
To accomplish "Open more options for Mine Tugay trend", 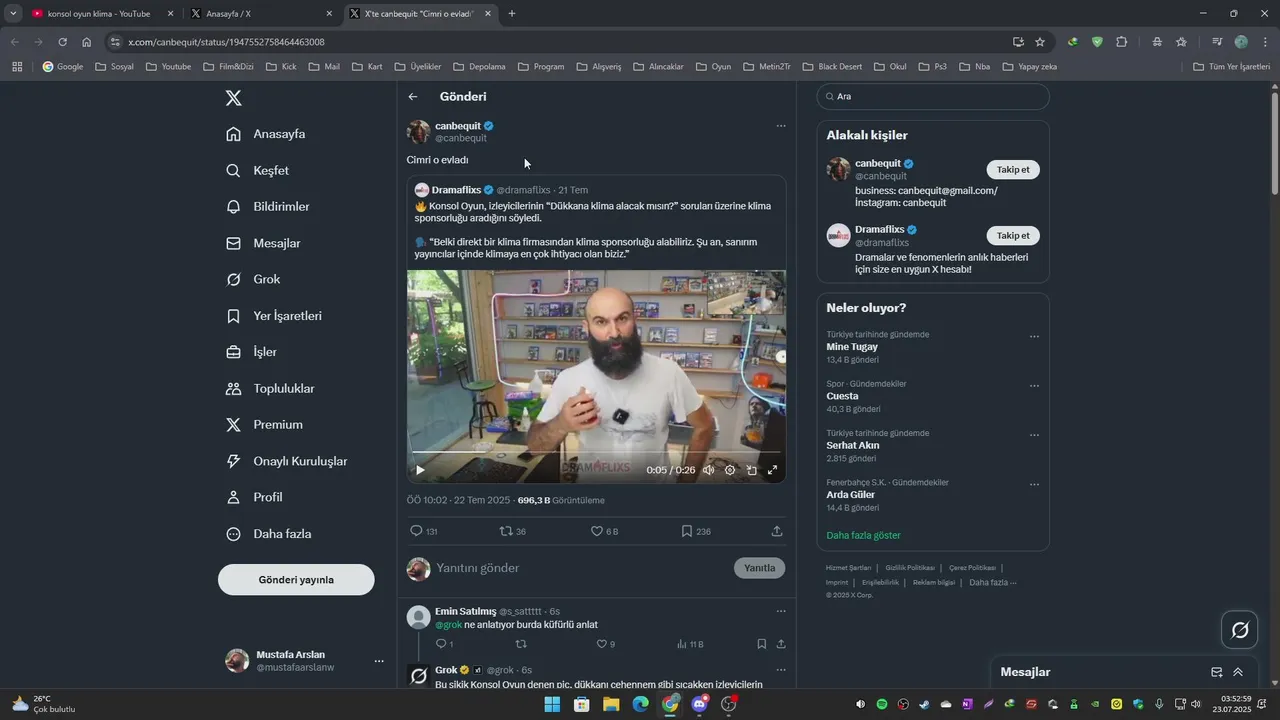I will point(1034,336).
